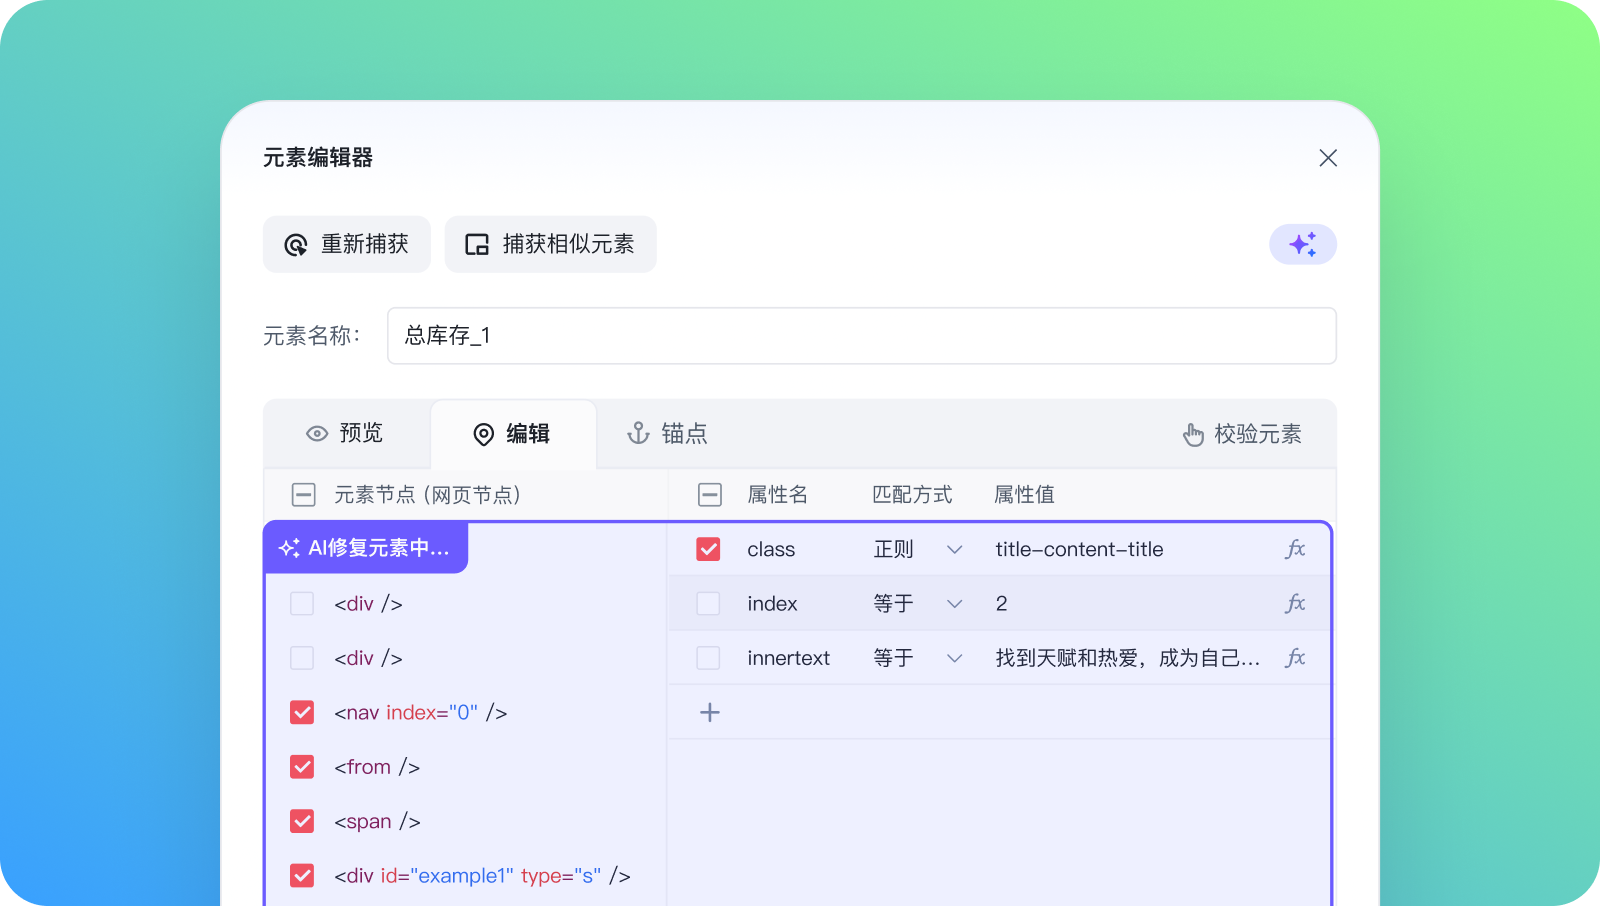
Task: Uncheck the class attribute checkbox
Action: 708,549
